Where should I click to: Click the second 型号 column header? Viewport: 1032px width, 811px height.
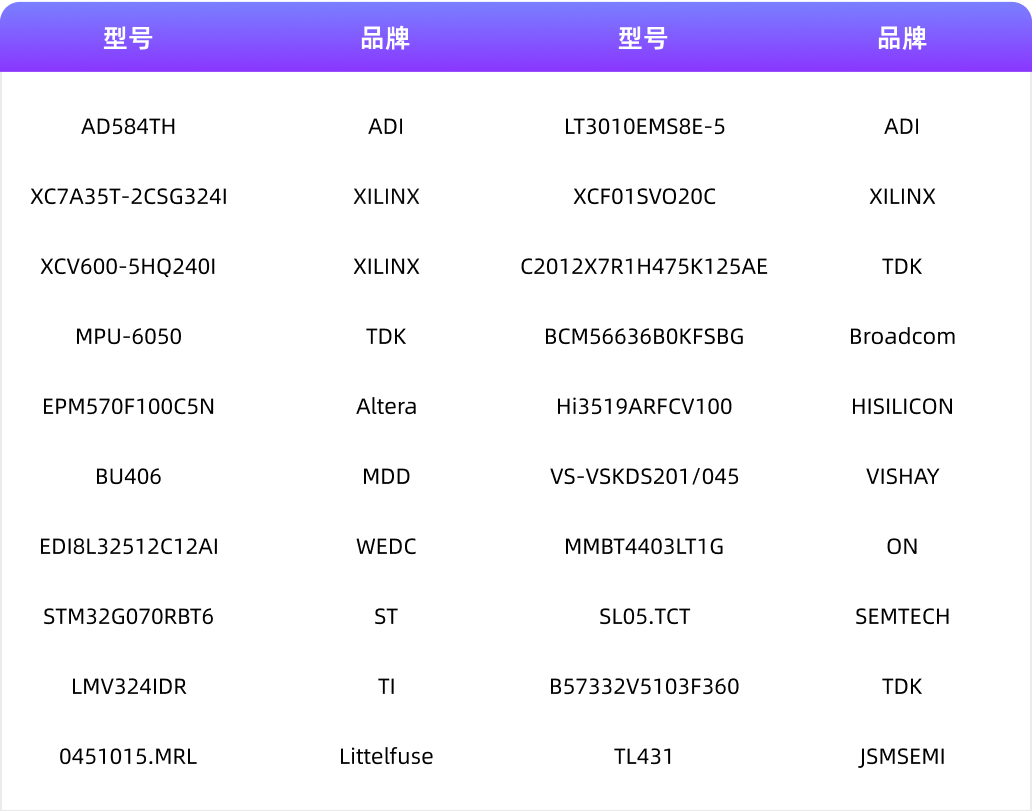644,37
